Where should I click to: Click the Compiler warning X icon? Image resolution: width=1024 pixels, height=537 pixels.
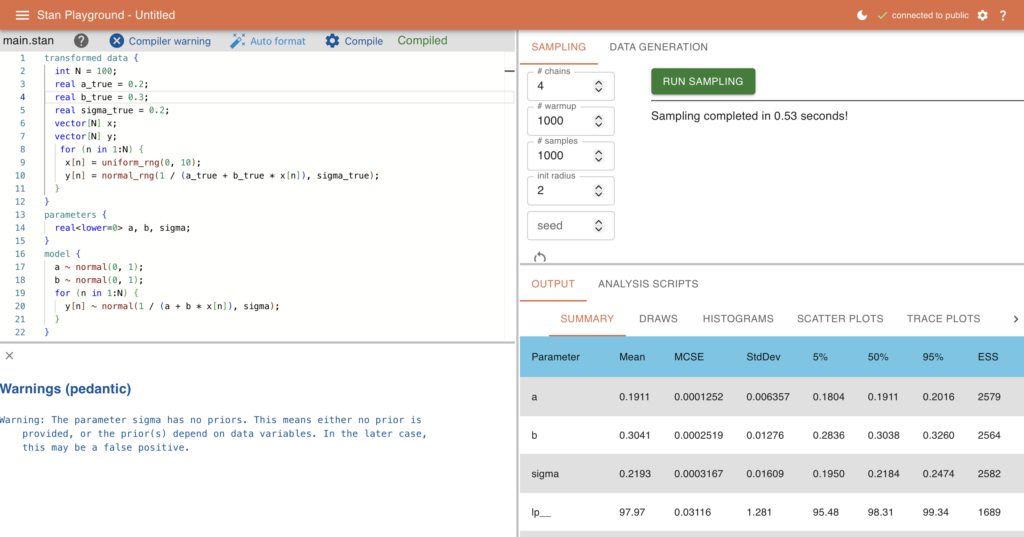[117, 41]
